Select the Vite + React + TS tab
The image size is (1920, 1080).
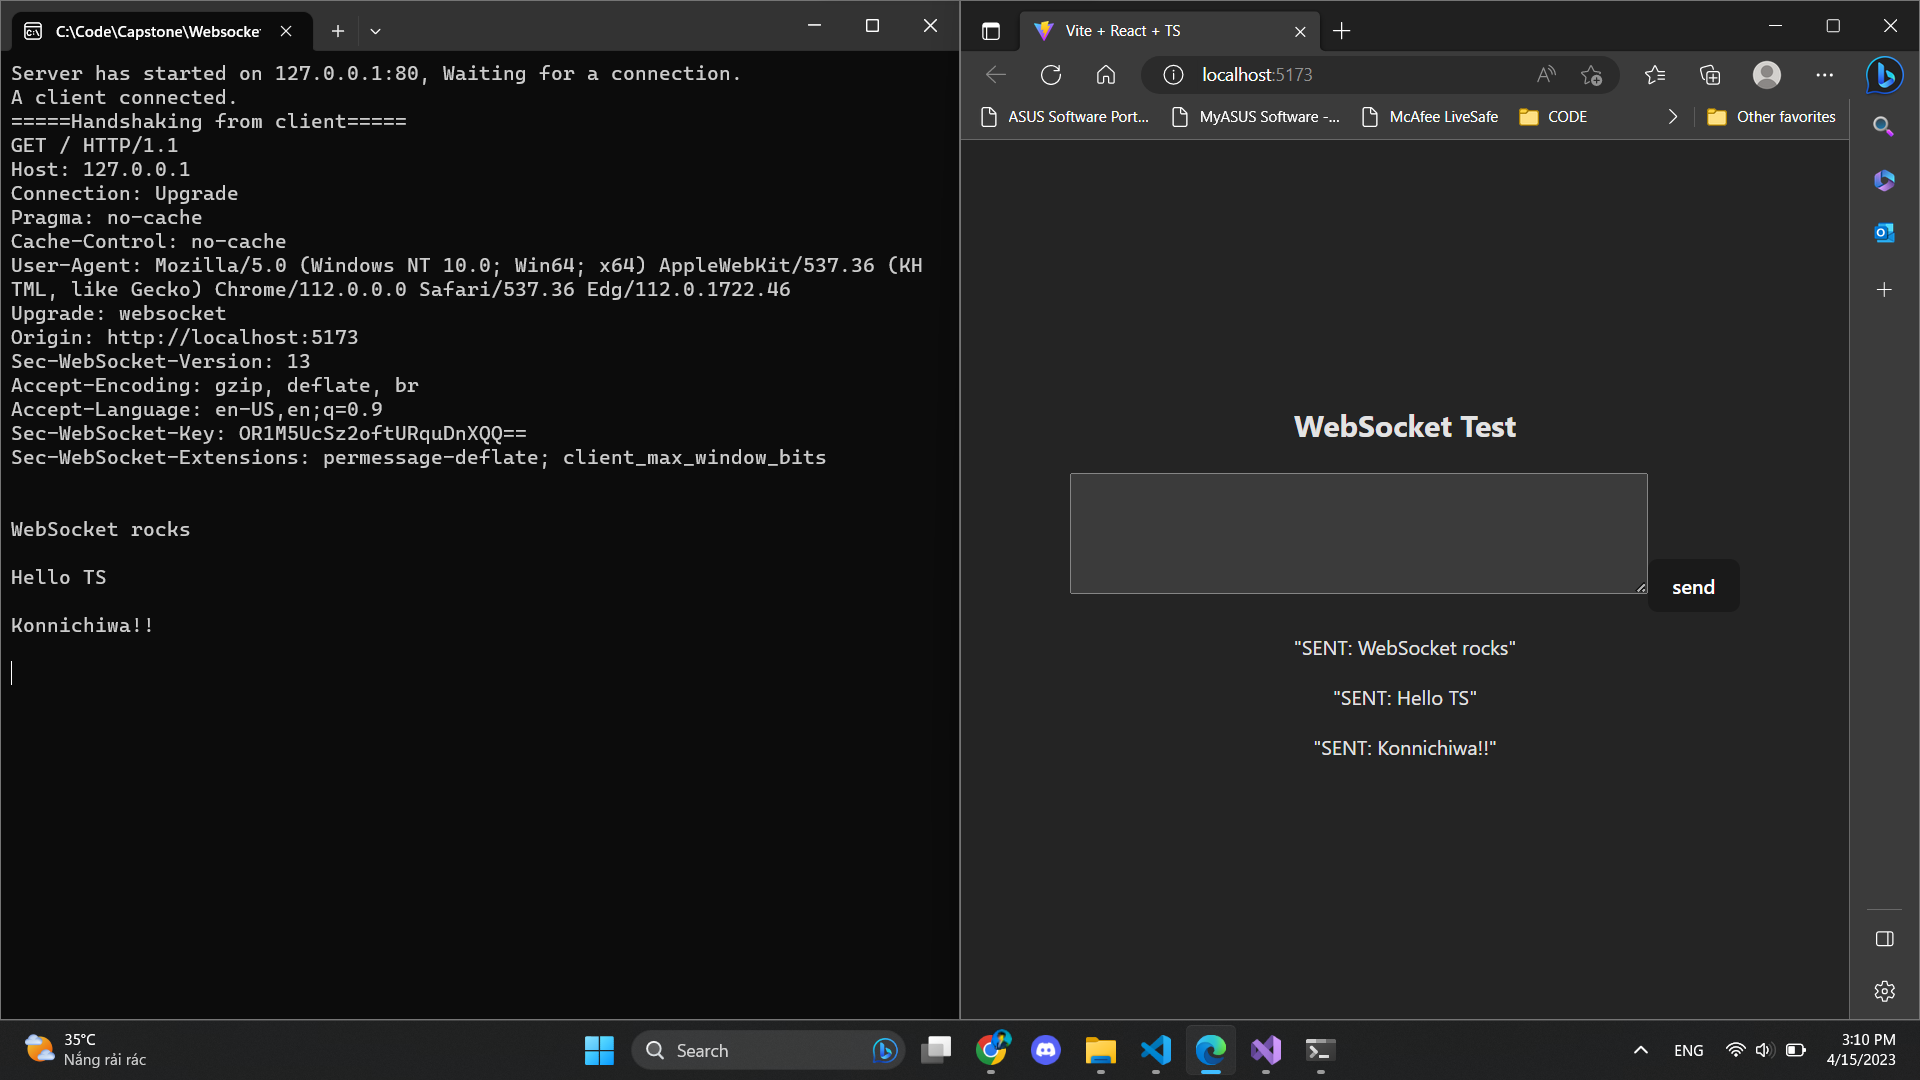[1168, 31]
